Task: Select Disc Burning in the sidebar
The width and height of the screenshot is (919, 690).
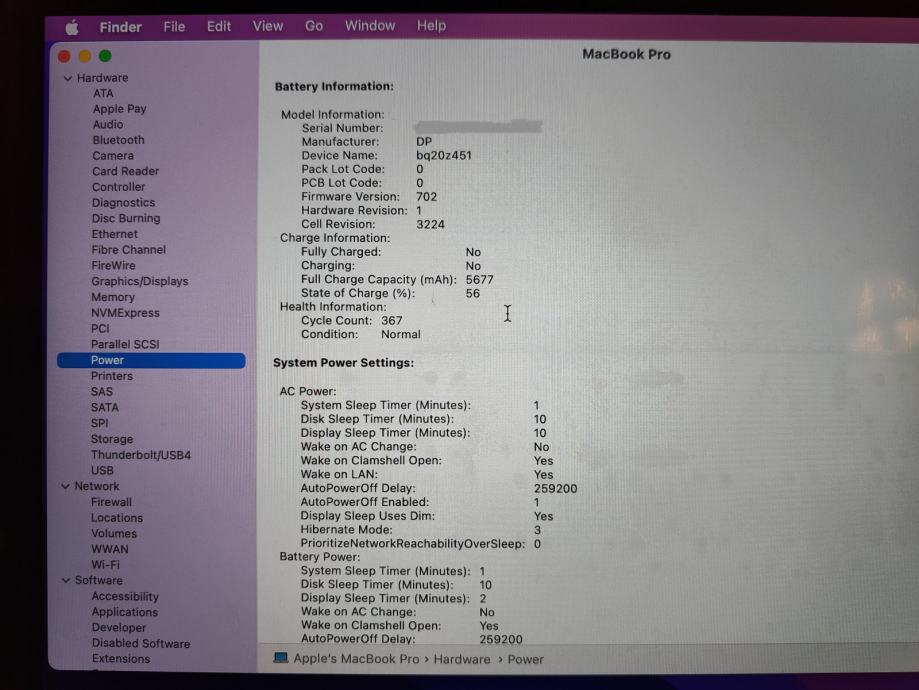Action: point(126,218)
